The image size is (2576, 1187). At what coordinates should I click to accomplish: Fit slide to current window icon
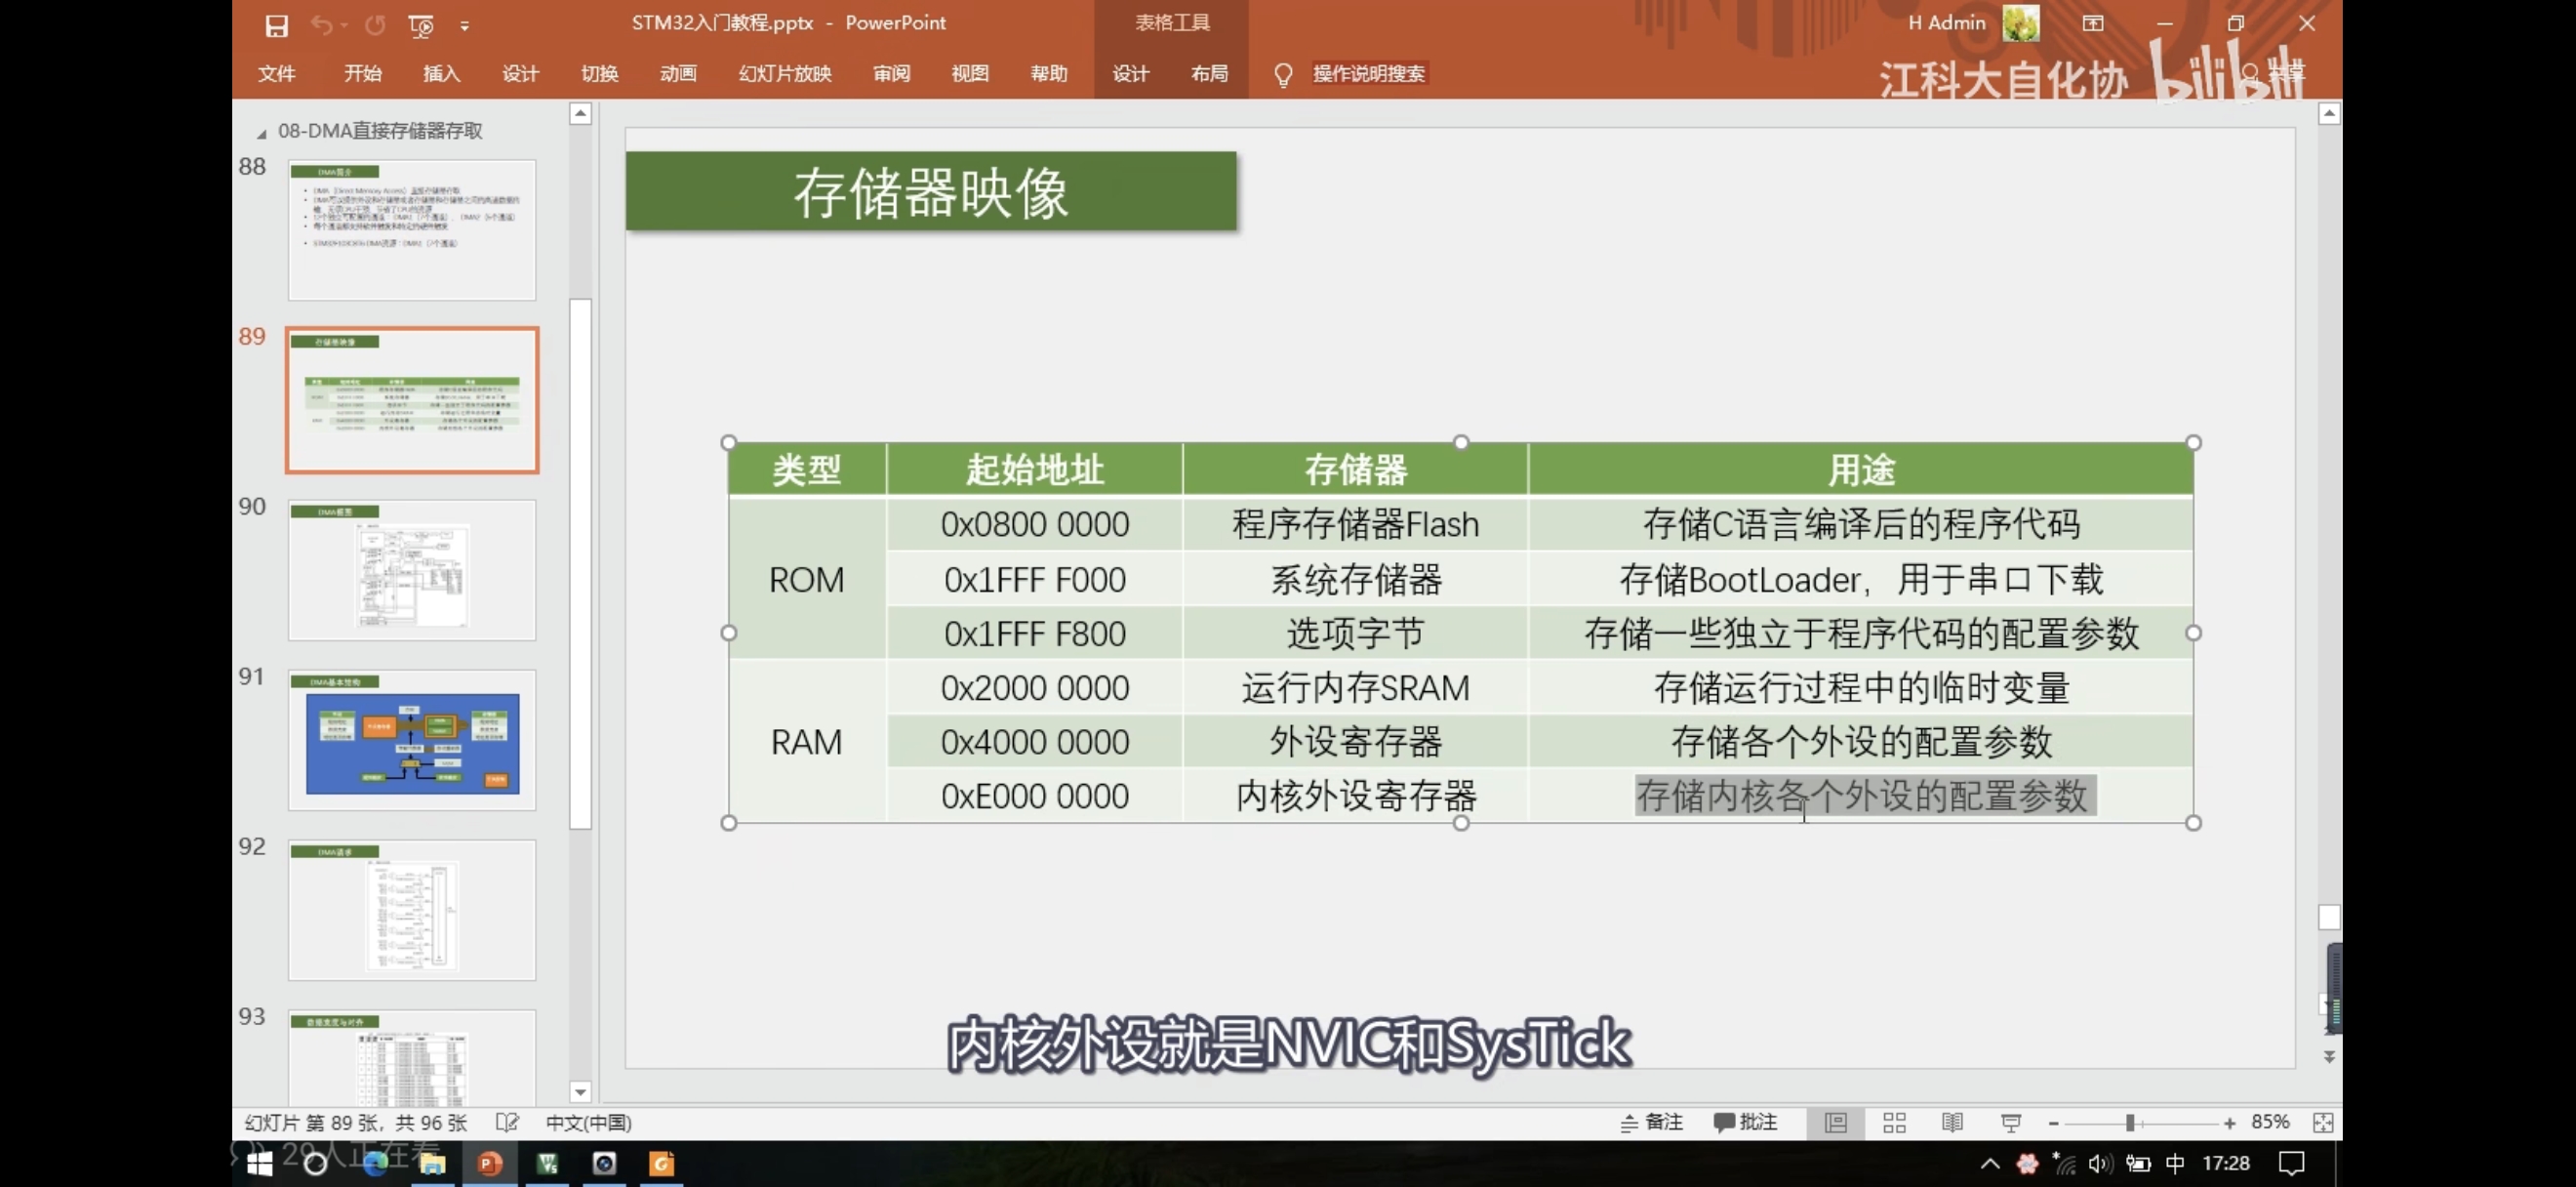click(x=2323, y=1122)
